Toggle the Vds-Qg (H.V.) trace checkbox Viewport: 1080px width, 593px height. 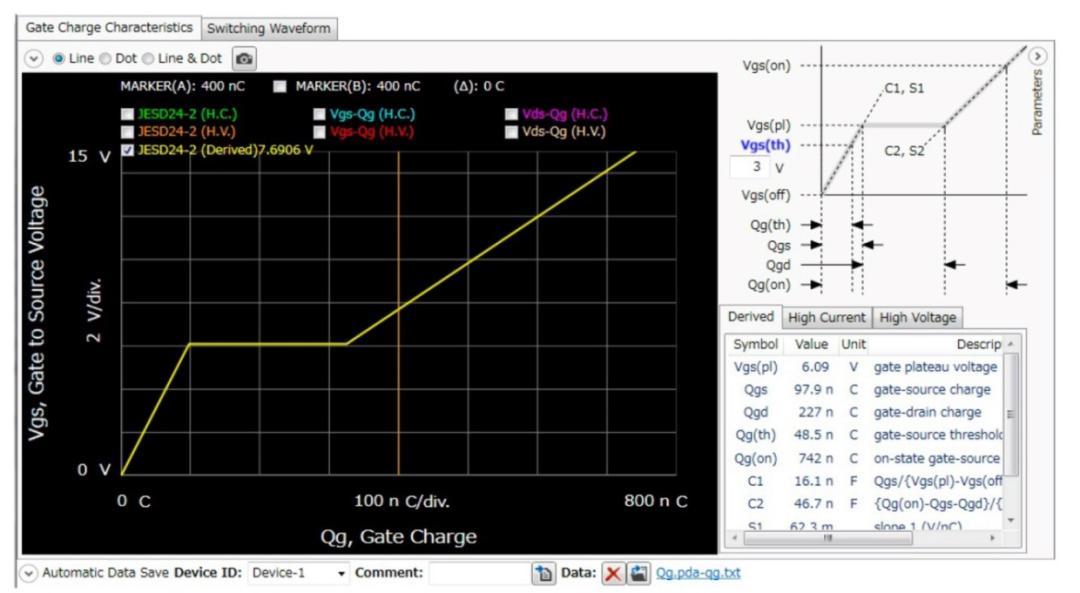511,132
